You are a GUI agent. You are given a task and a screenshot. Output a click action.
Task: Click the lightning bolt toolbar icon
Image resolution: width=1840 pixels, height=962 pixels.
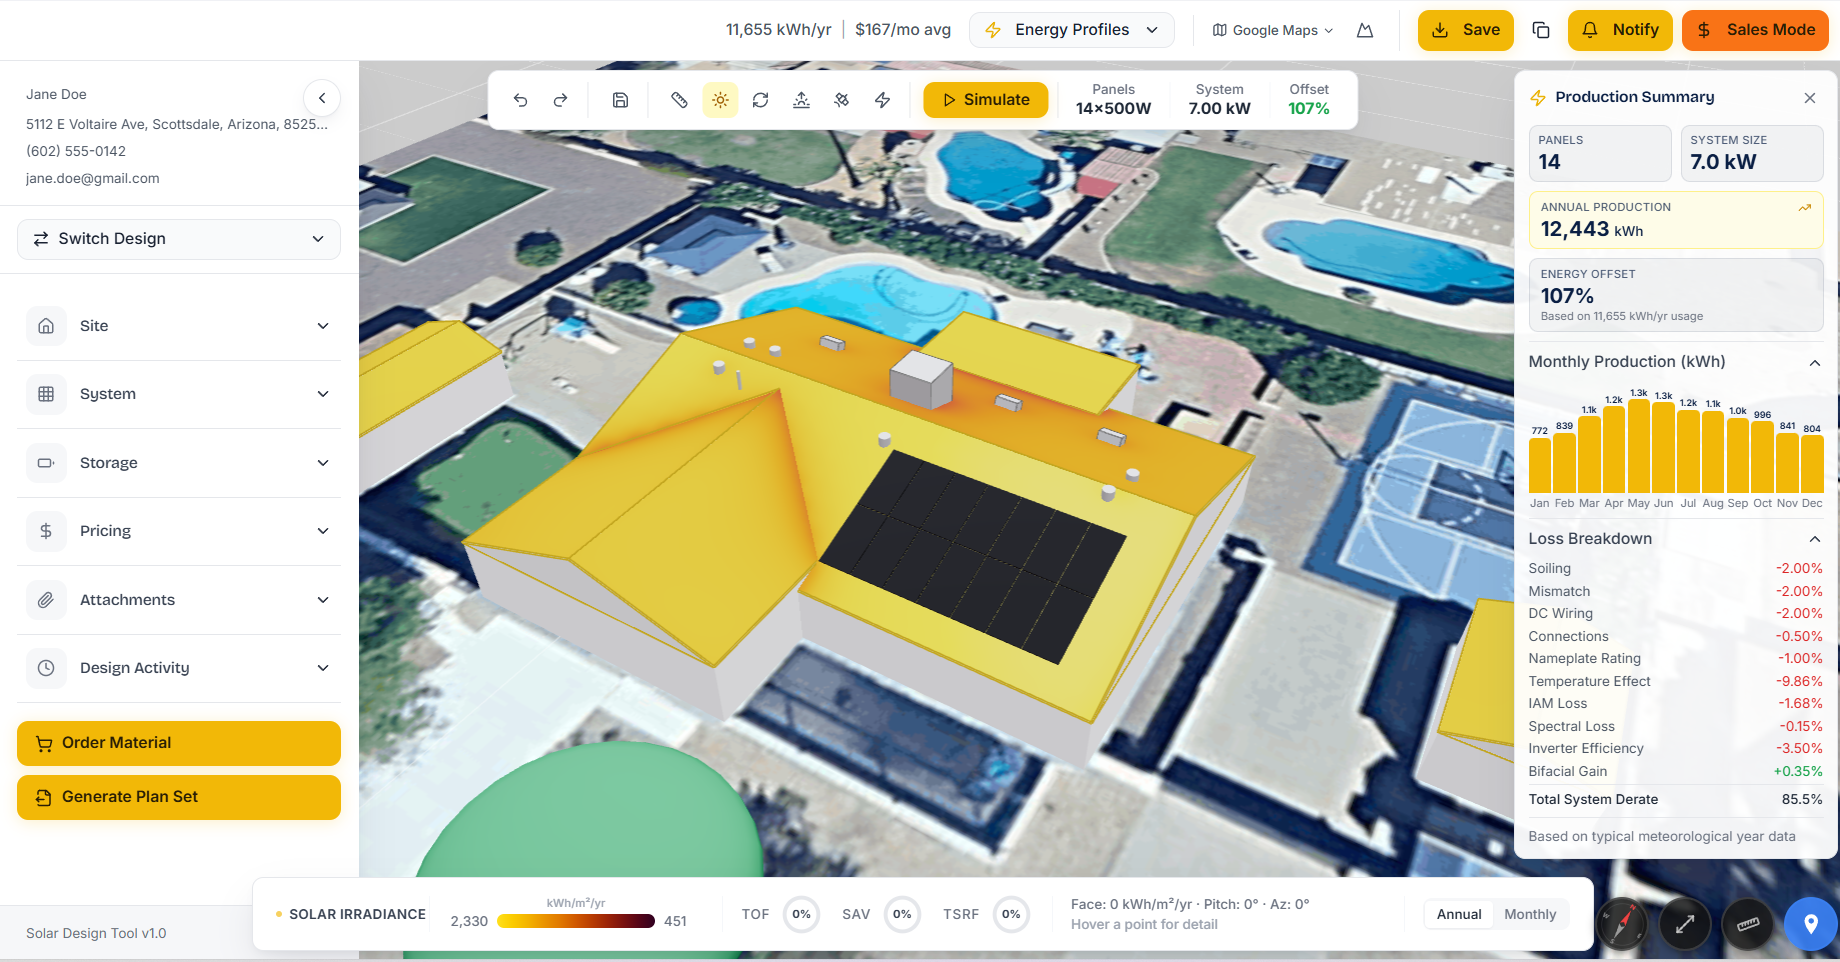point(882,100)
